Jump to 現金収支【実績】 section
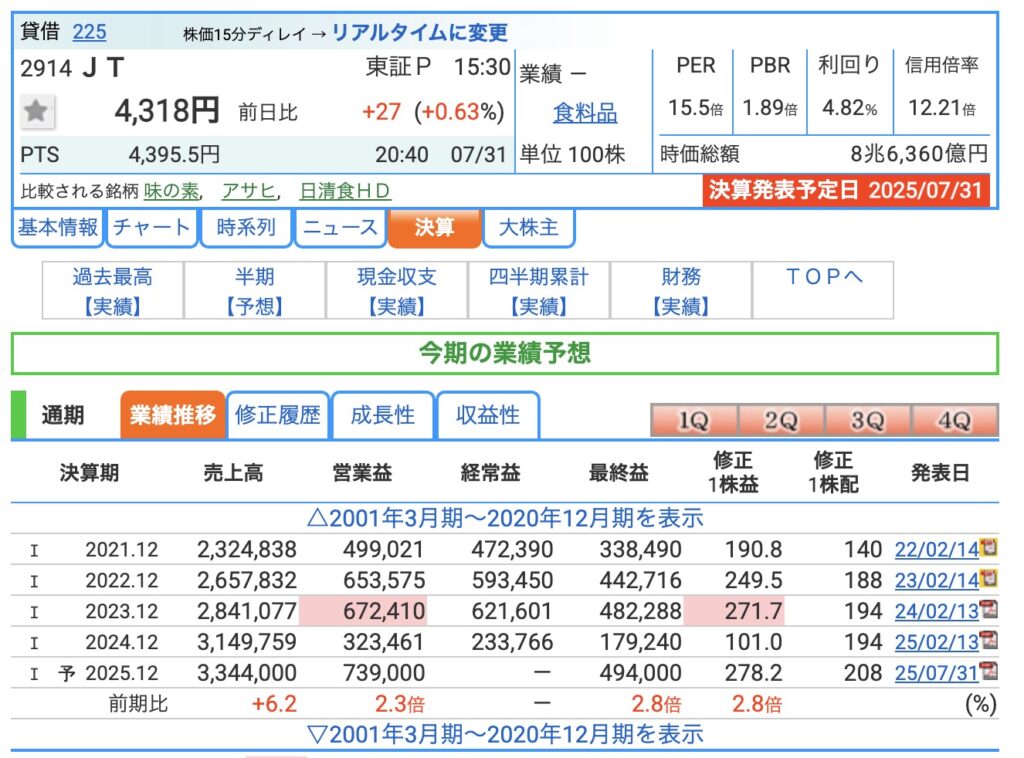1024x758 pixels. (x=396, y=291)
